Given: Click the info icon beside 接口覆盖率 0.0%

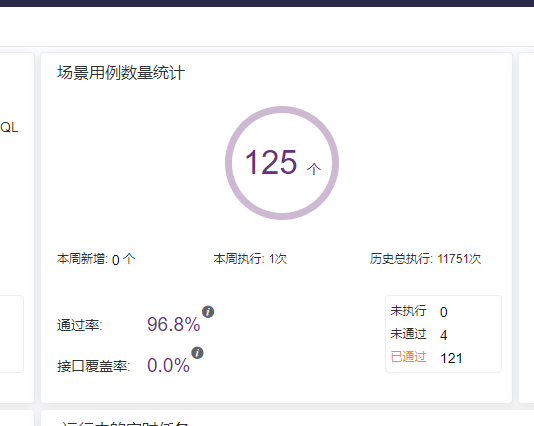Looking at the screenshot, I should tap(197, 353).
